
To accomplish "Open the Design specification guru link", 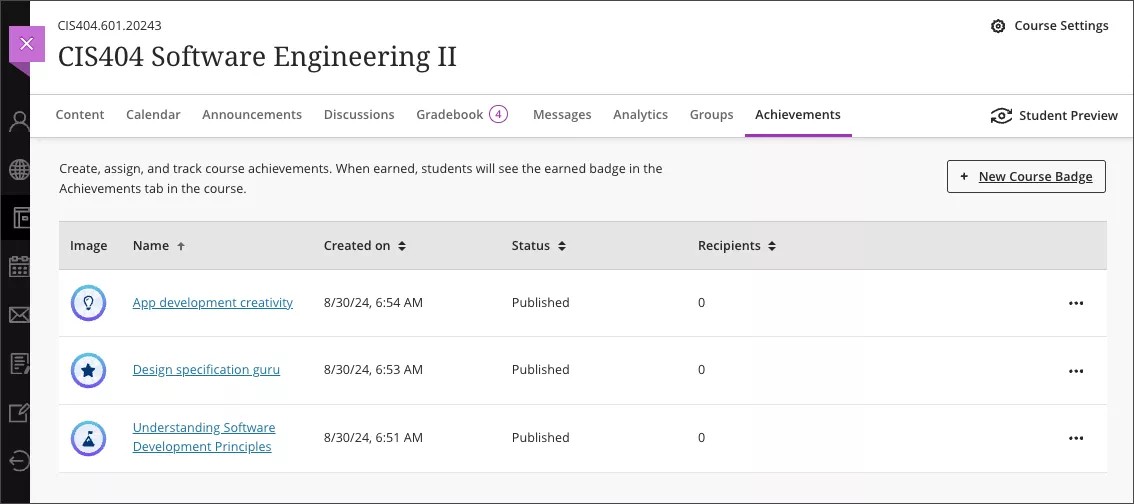I will coord(206,370).
